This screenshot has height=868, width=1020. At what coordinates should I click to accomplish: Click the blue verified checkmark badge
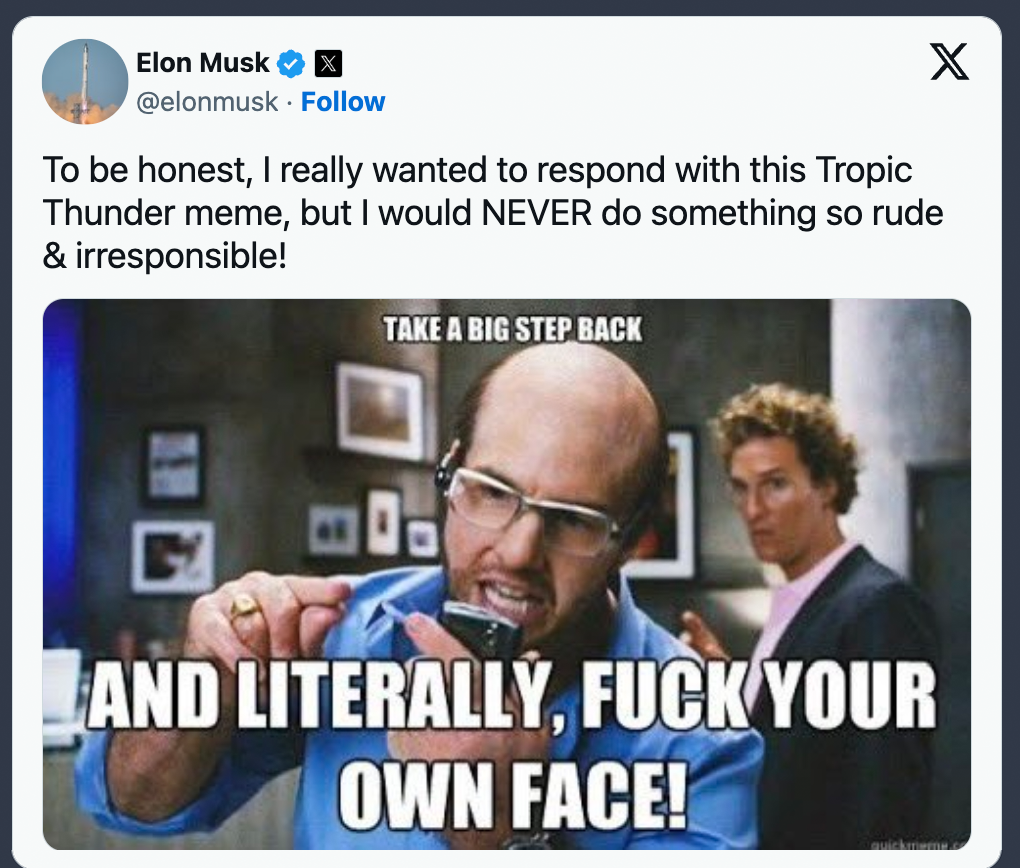(292, 63)
